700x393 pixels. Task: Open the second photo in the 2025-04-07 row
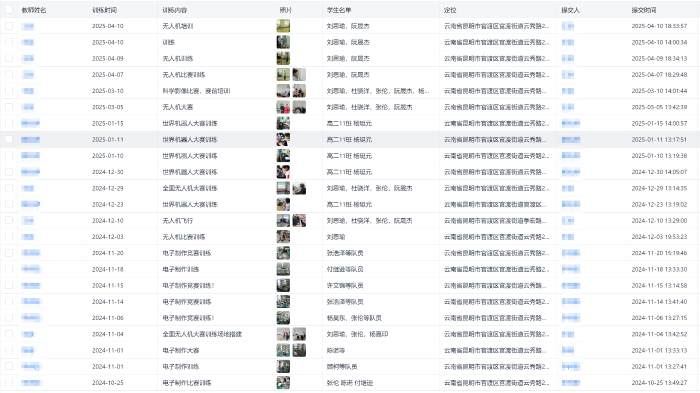[x=299, y=75]
